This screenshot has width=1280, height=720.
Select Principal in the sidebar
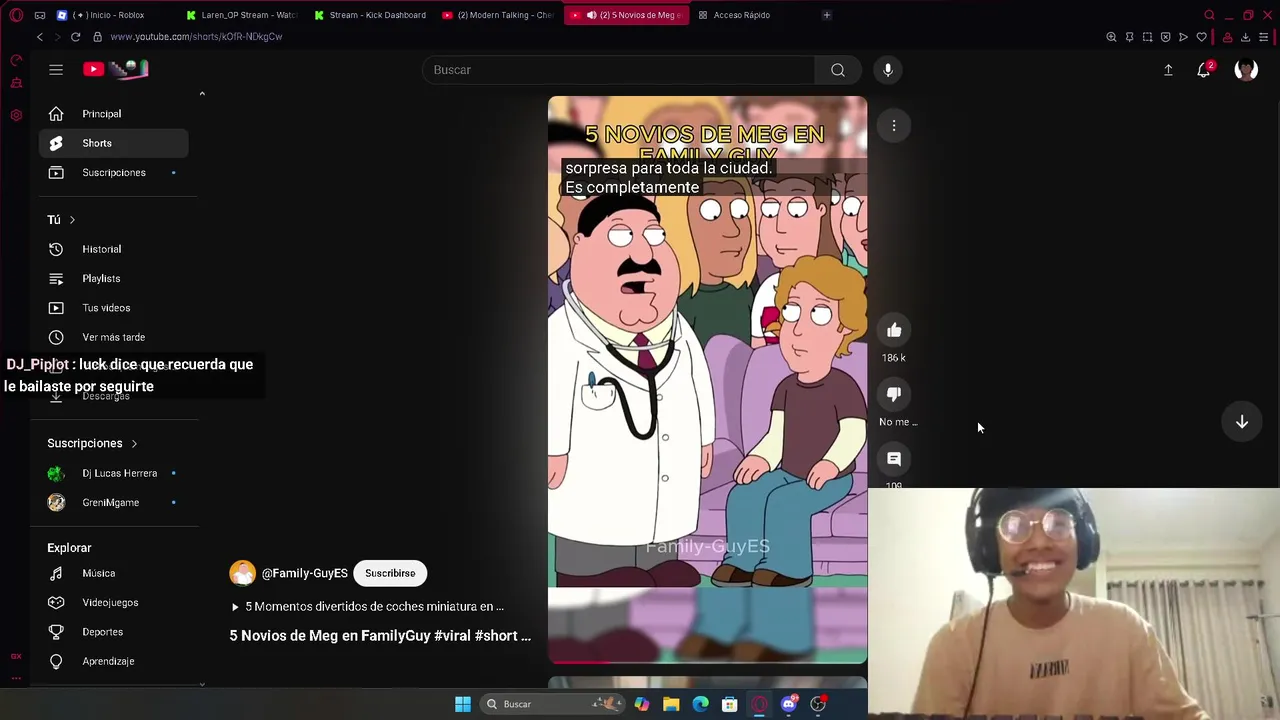click(114, 114)
